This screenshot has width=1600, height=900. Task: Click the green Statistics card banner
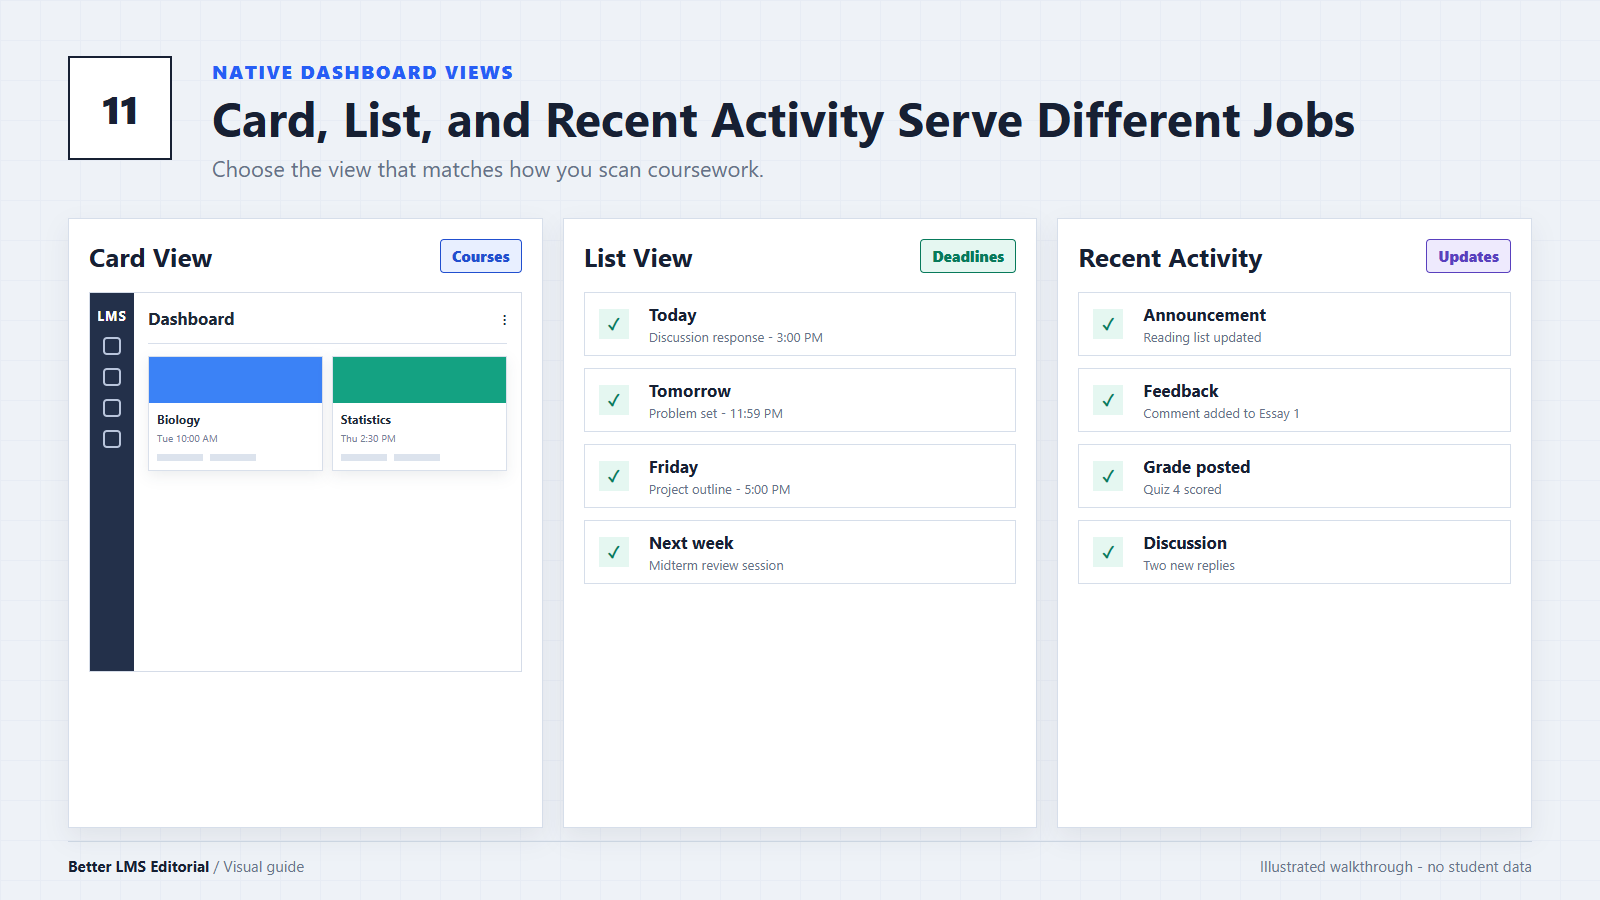click(419, 380)
